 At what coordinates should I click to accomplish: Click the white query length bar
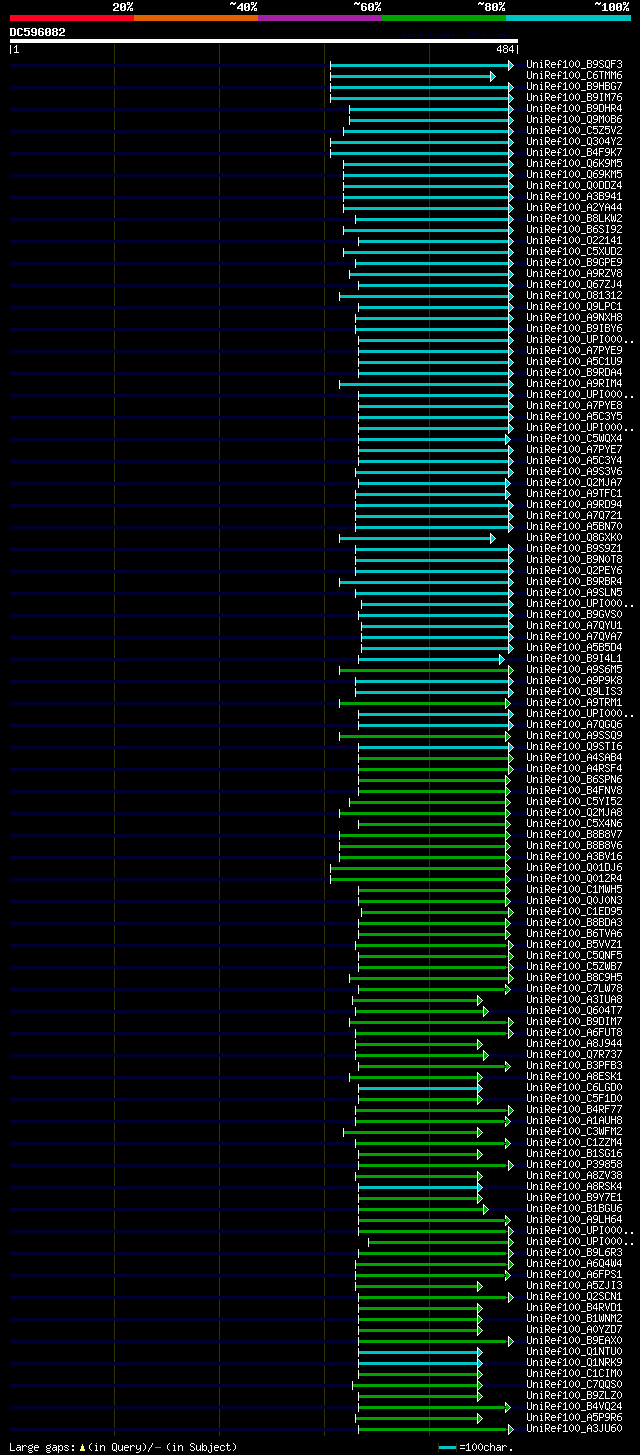263,41
